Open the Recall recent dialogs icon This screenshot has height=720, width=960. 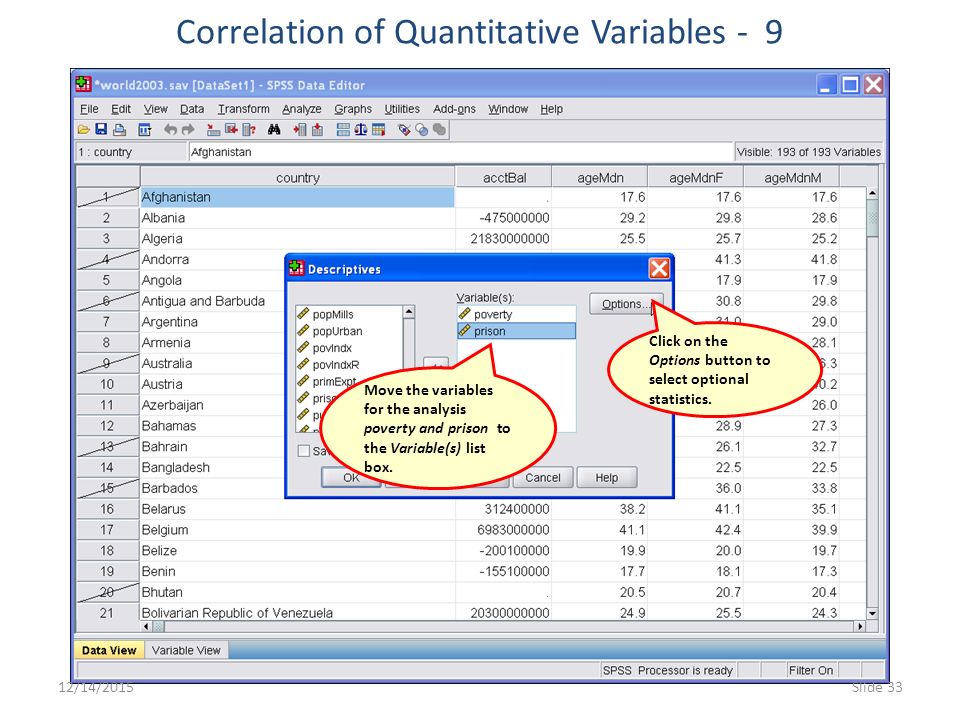(144, 130)
